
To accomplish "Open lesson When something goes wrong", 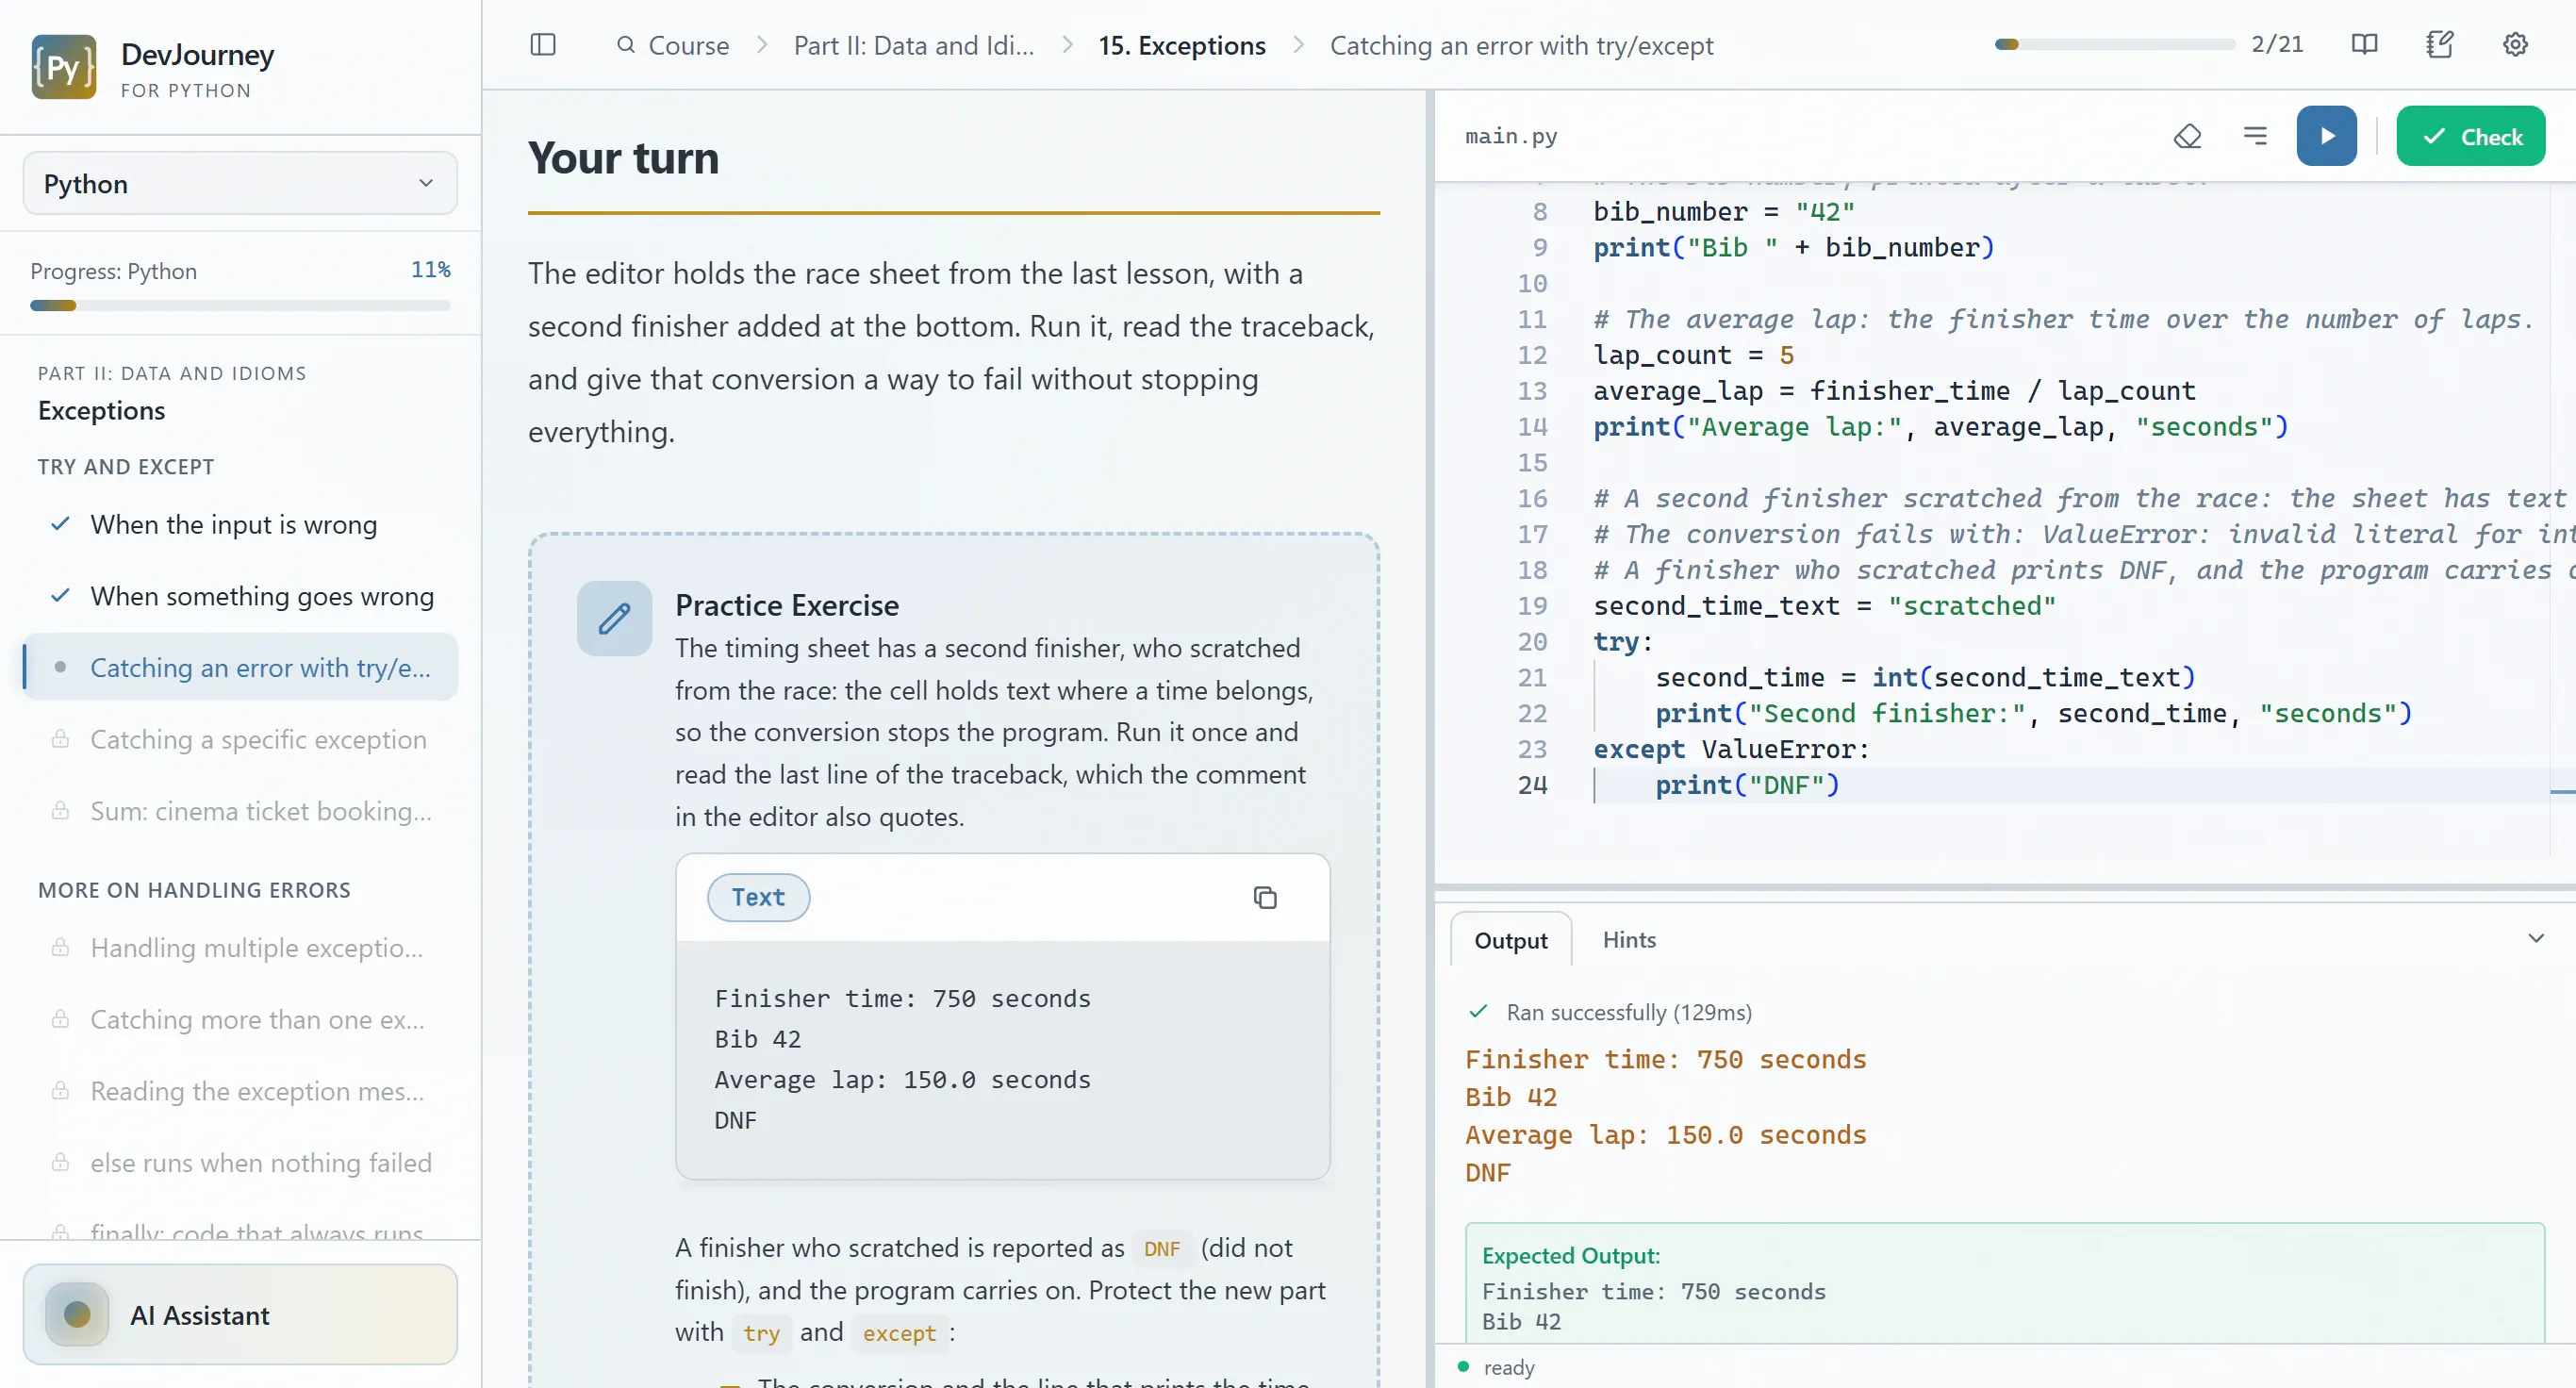I will [240, 596].
